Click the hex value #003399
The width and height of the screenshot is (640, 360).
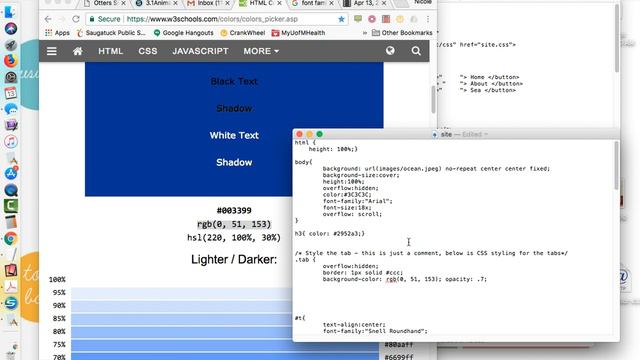(x=234, y=211)
